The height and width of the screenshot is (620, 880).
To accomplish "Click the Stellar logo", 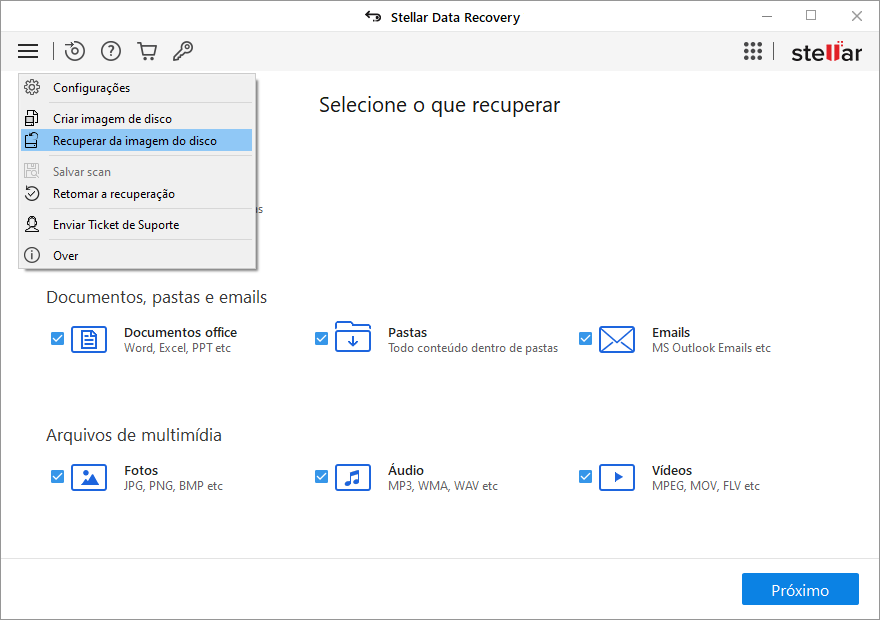I will point(826,52).
